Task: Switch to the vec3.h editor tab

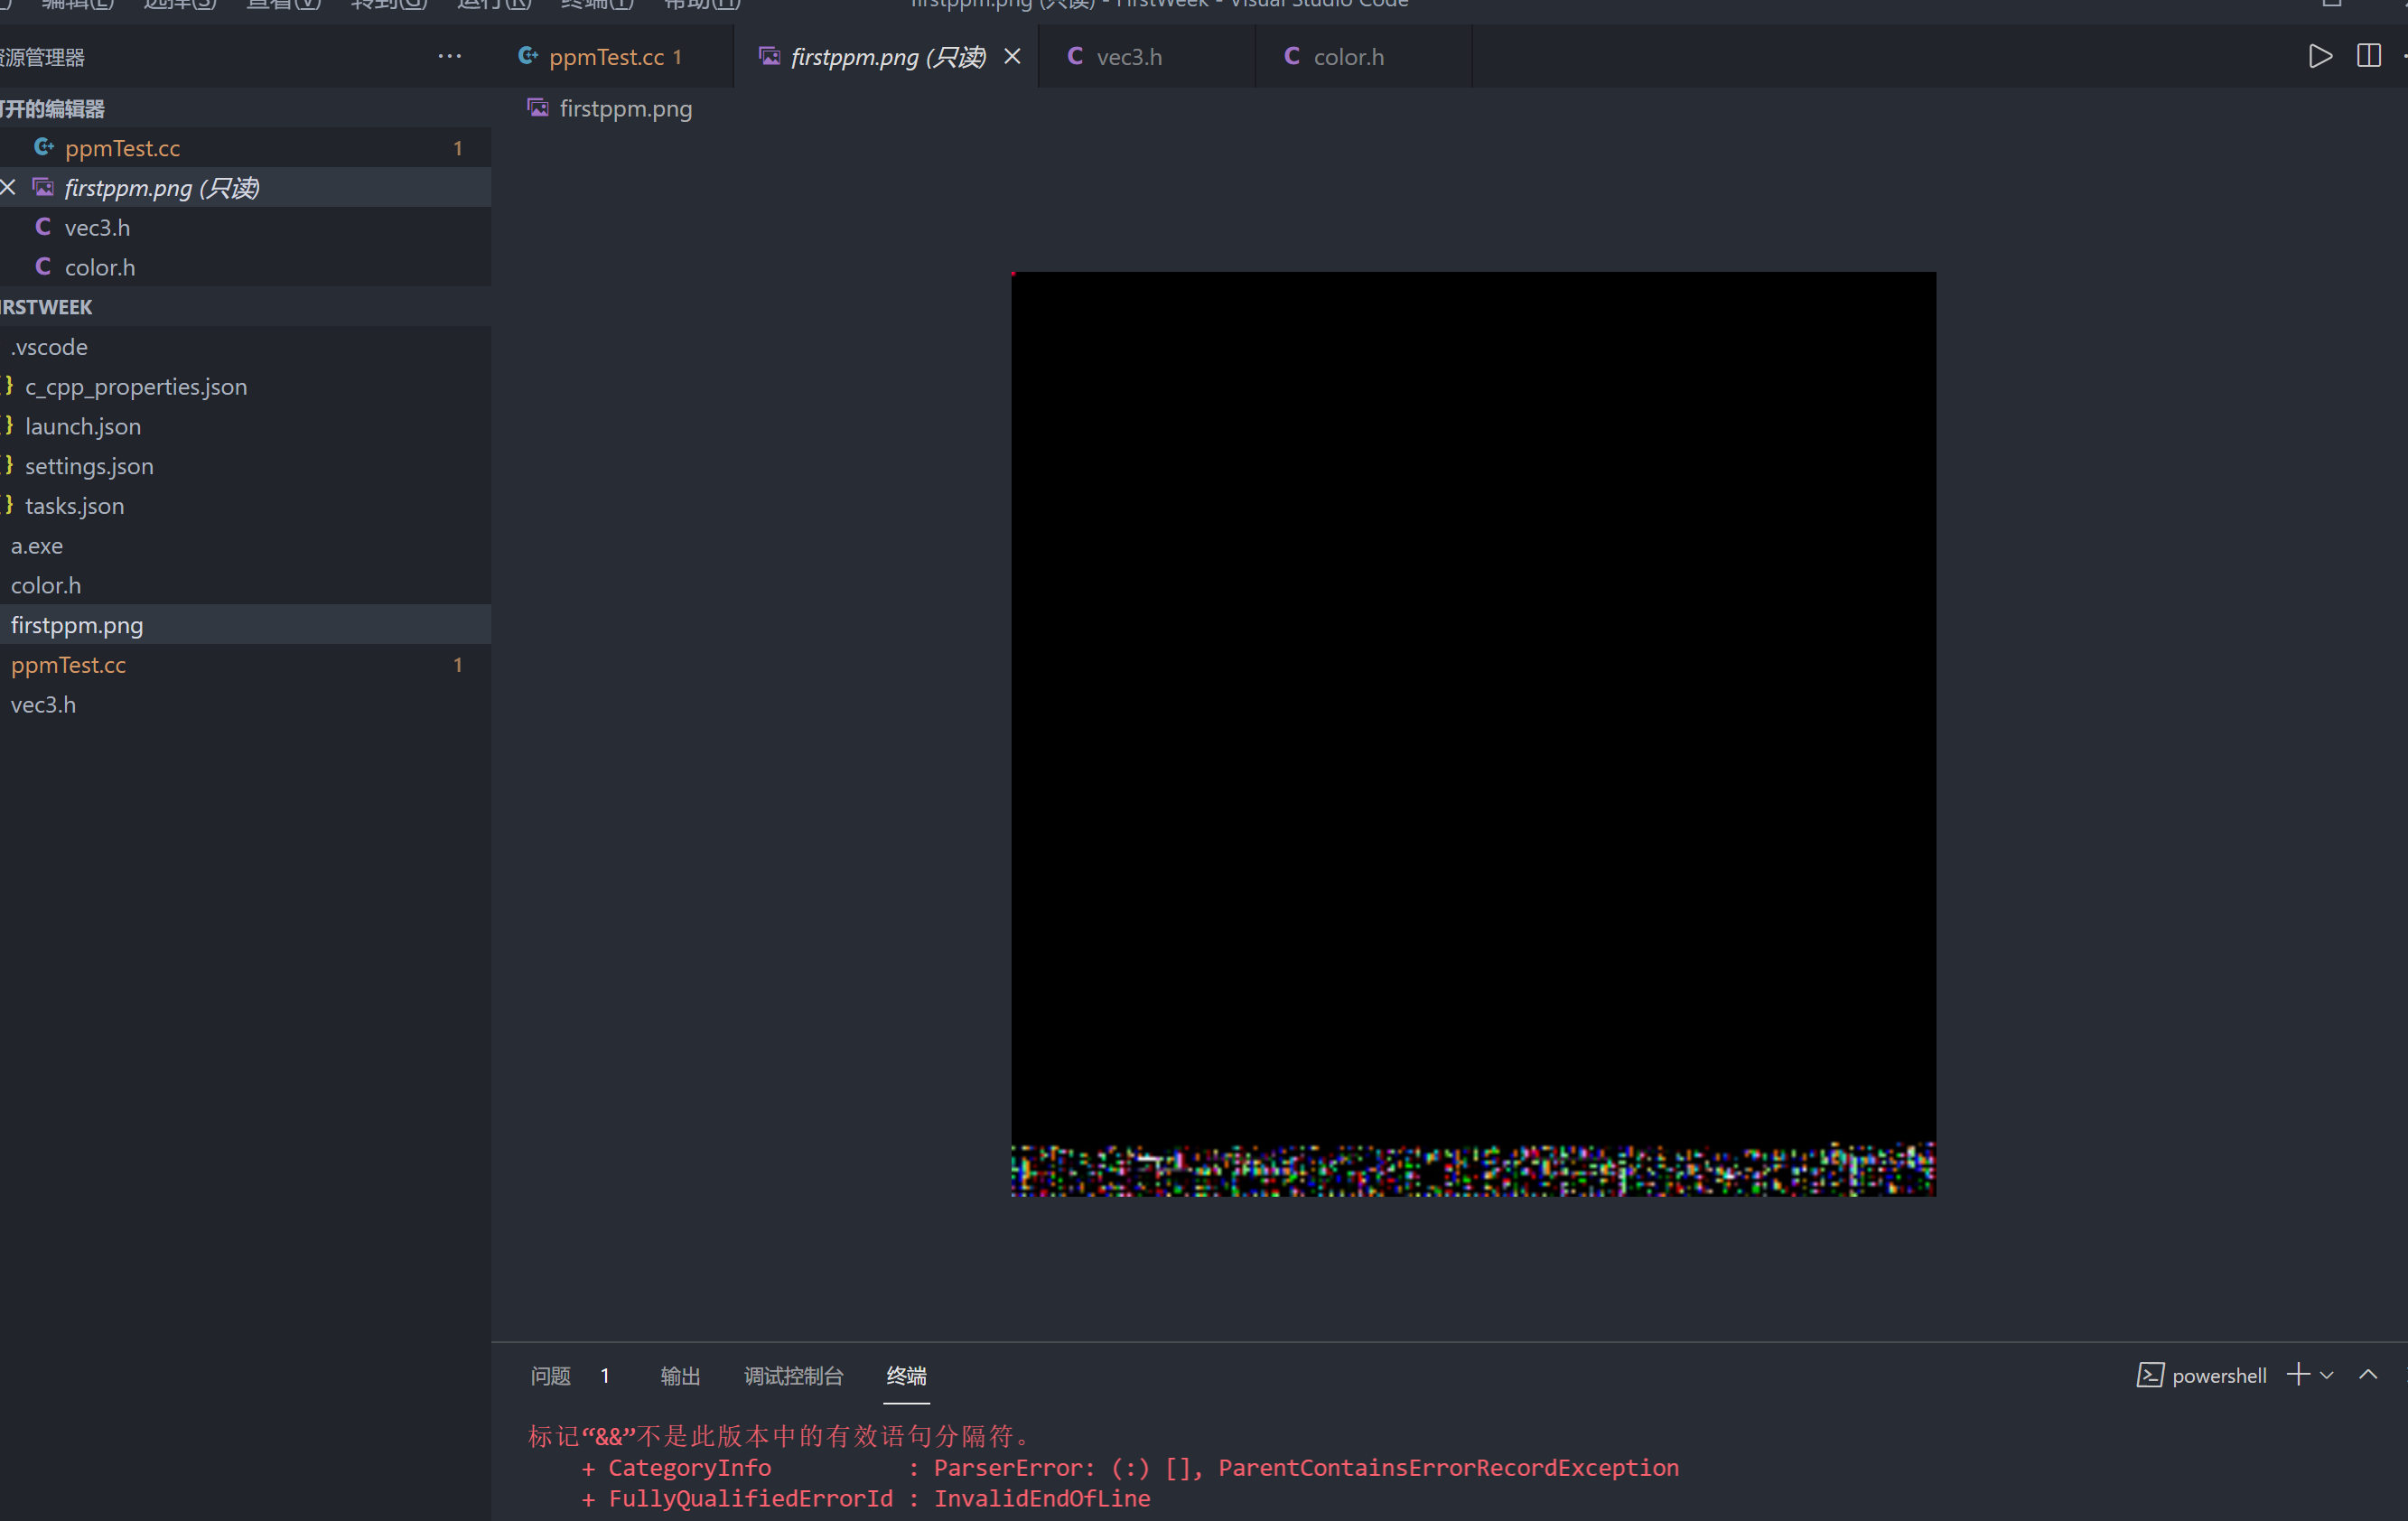Action: [x=1128, y=56]
